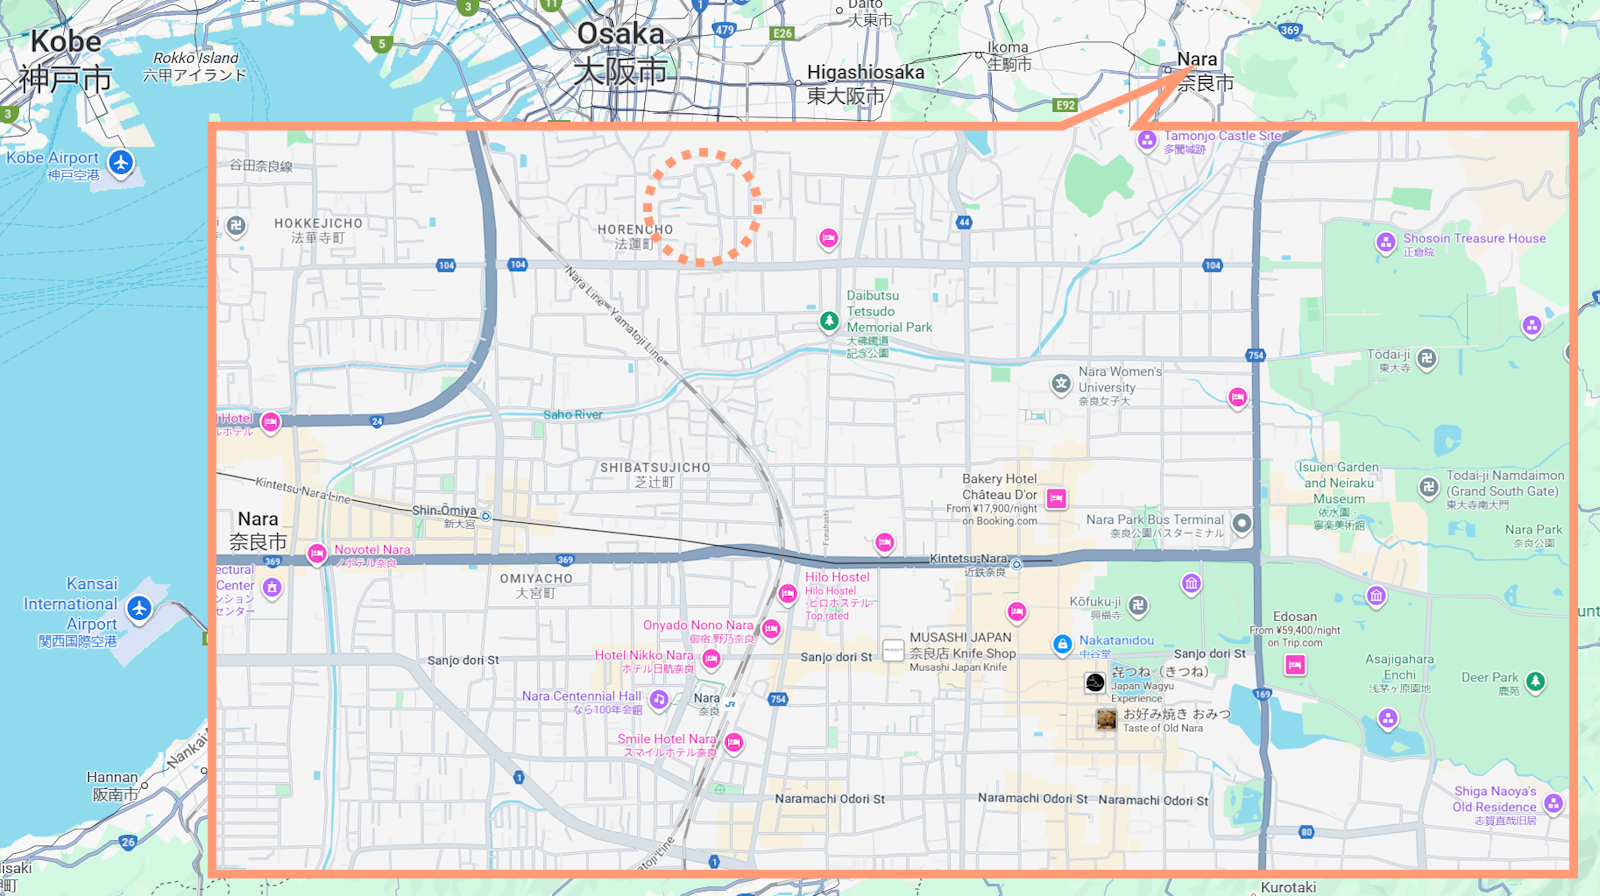The height and width of the screenshot is (896, 1600).
Task: Select the Nara Park Bus Terminal pin
Action: (1242, 523)
